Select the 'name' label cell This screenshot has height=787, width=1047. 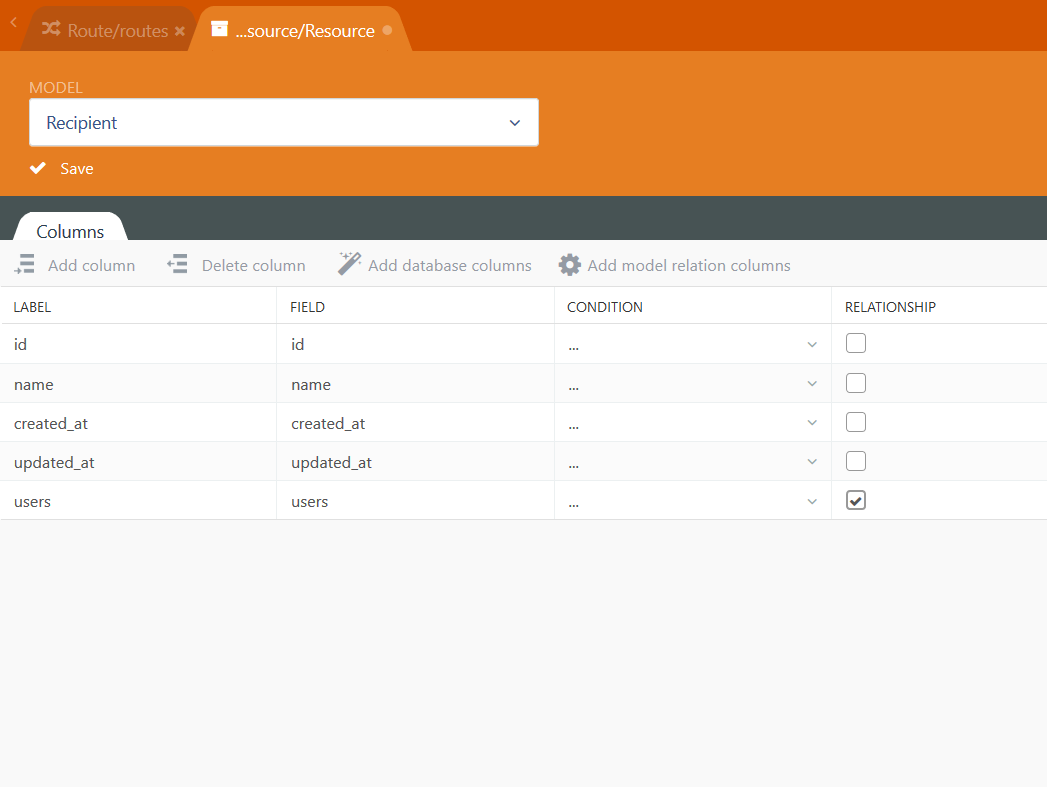tap(138, 384)
